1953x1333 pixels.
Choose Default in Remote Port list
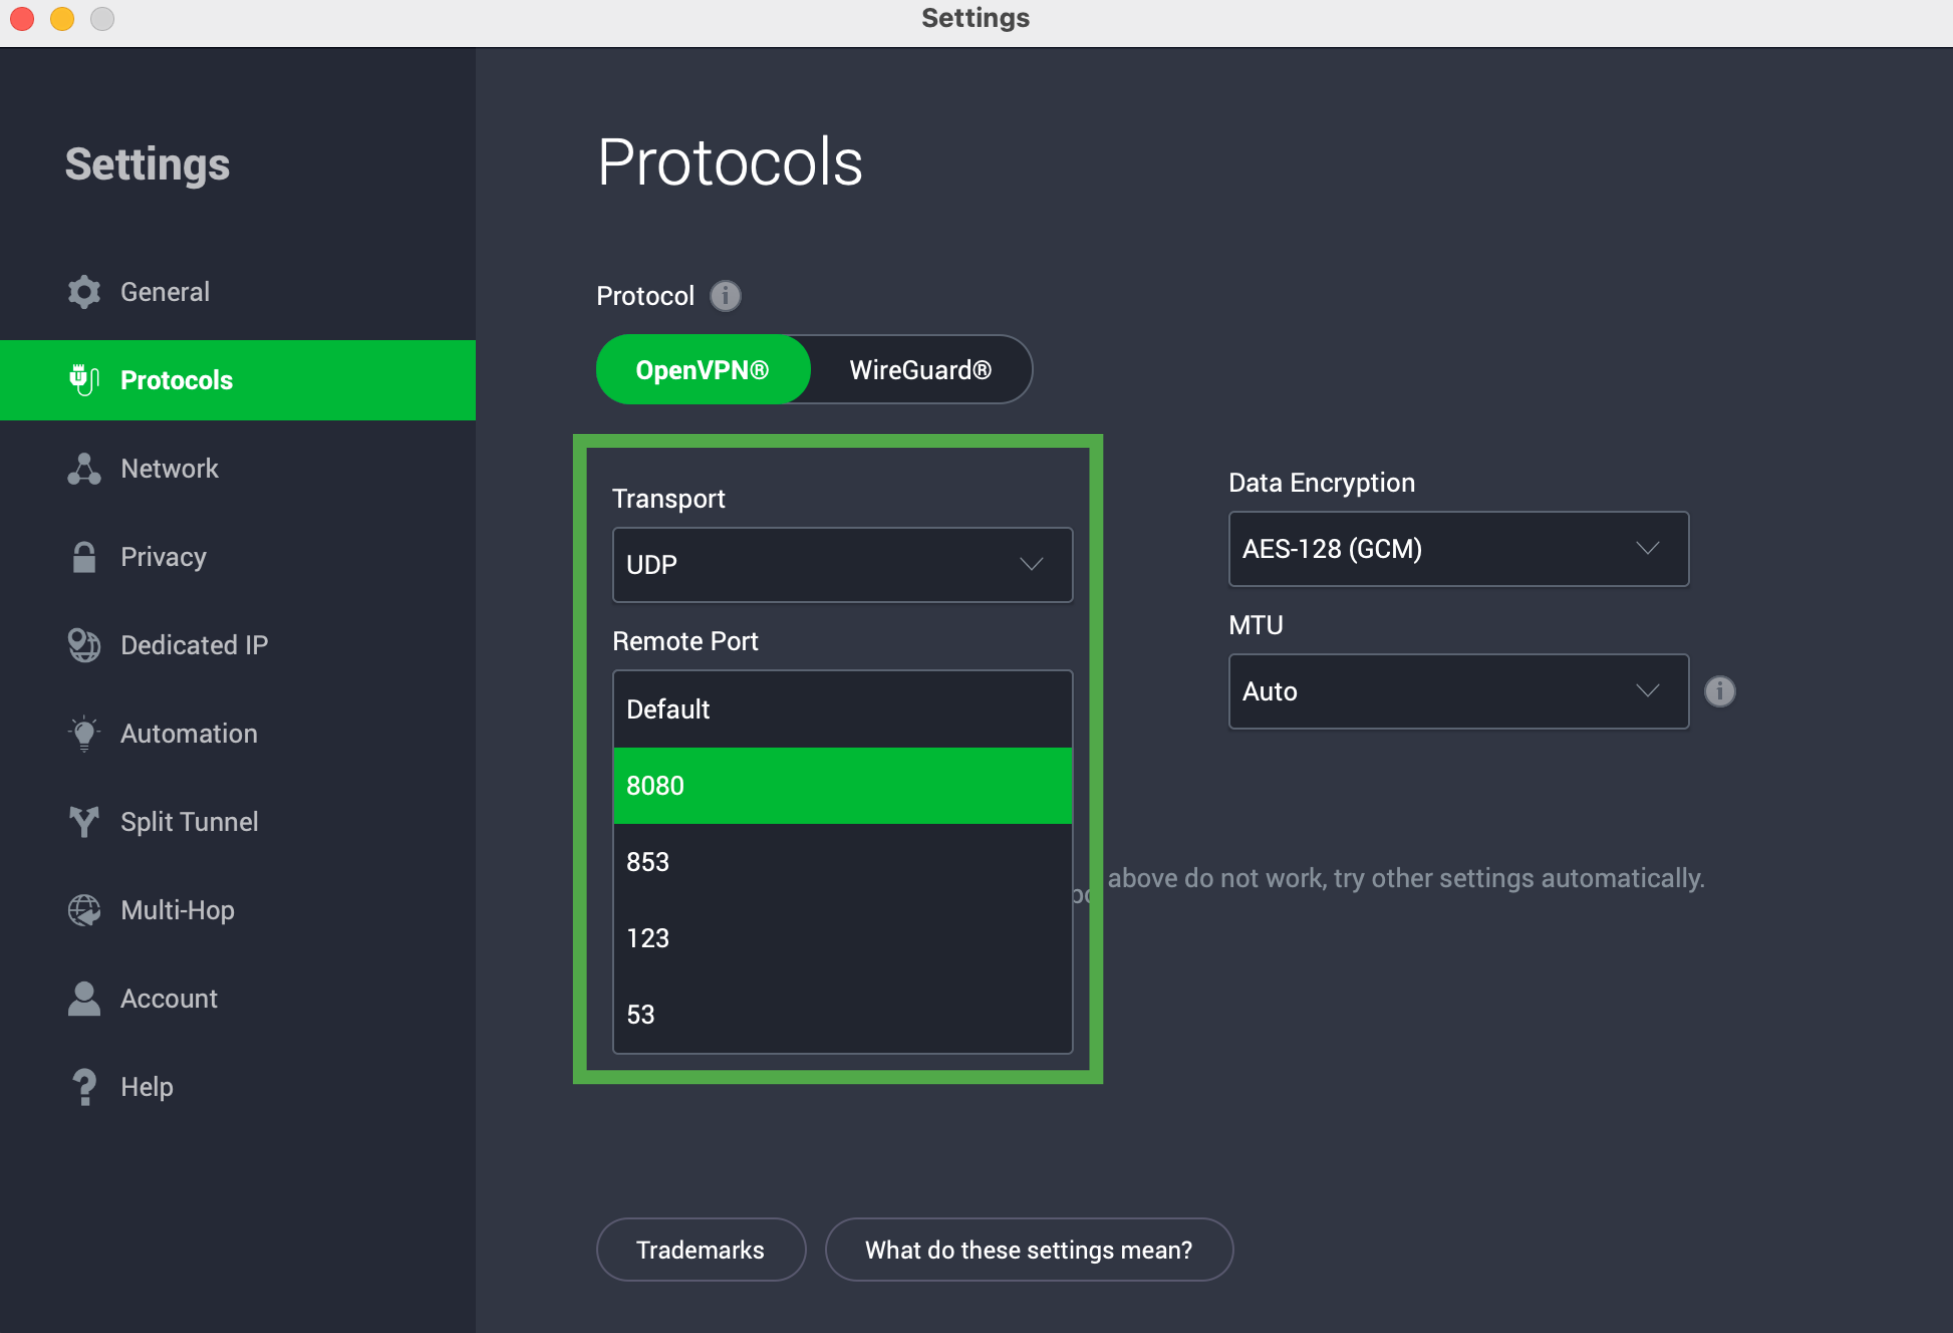[842, 709]
